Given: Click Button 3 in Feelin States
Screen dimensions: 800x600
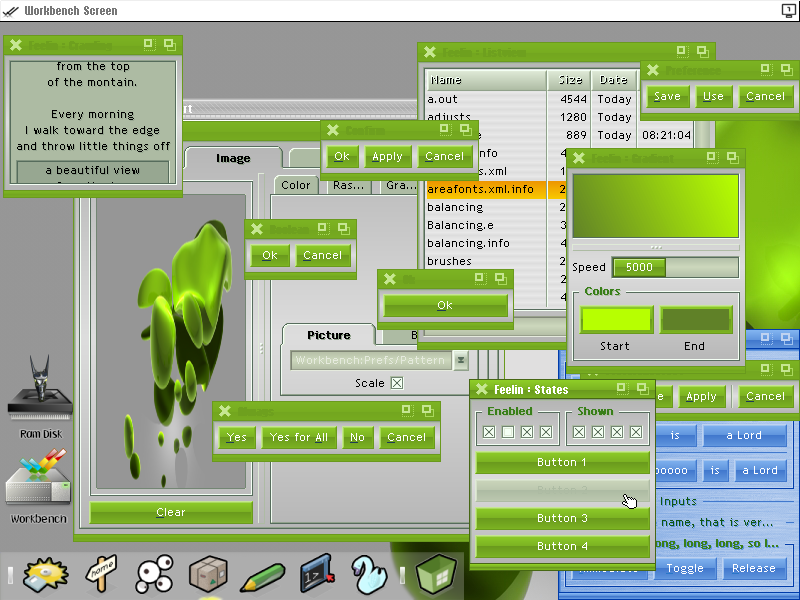Looking at the screenshot, I should coord(562,518).
